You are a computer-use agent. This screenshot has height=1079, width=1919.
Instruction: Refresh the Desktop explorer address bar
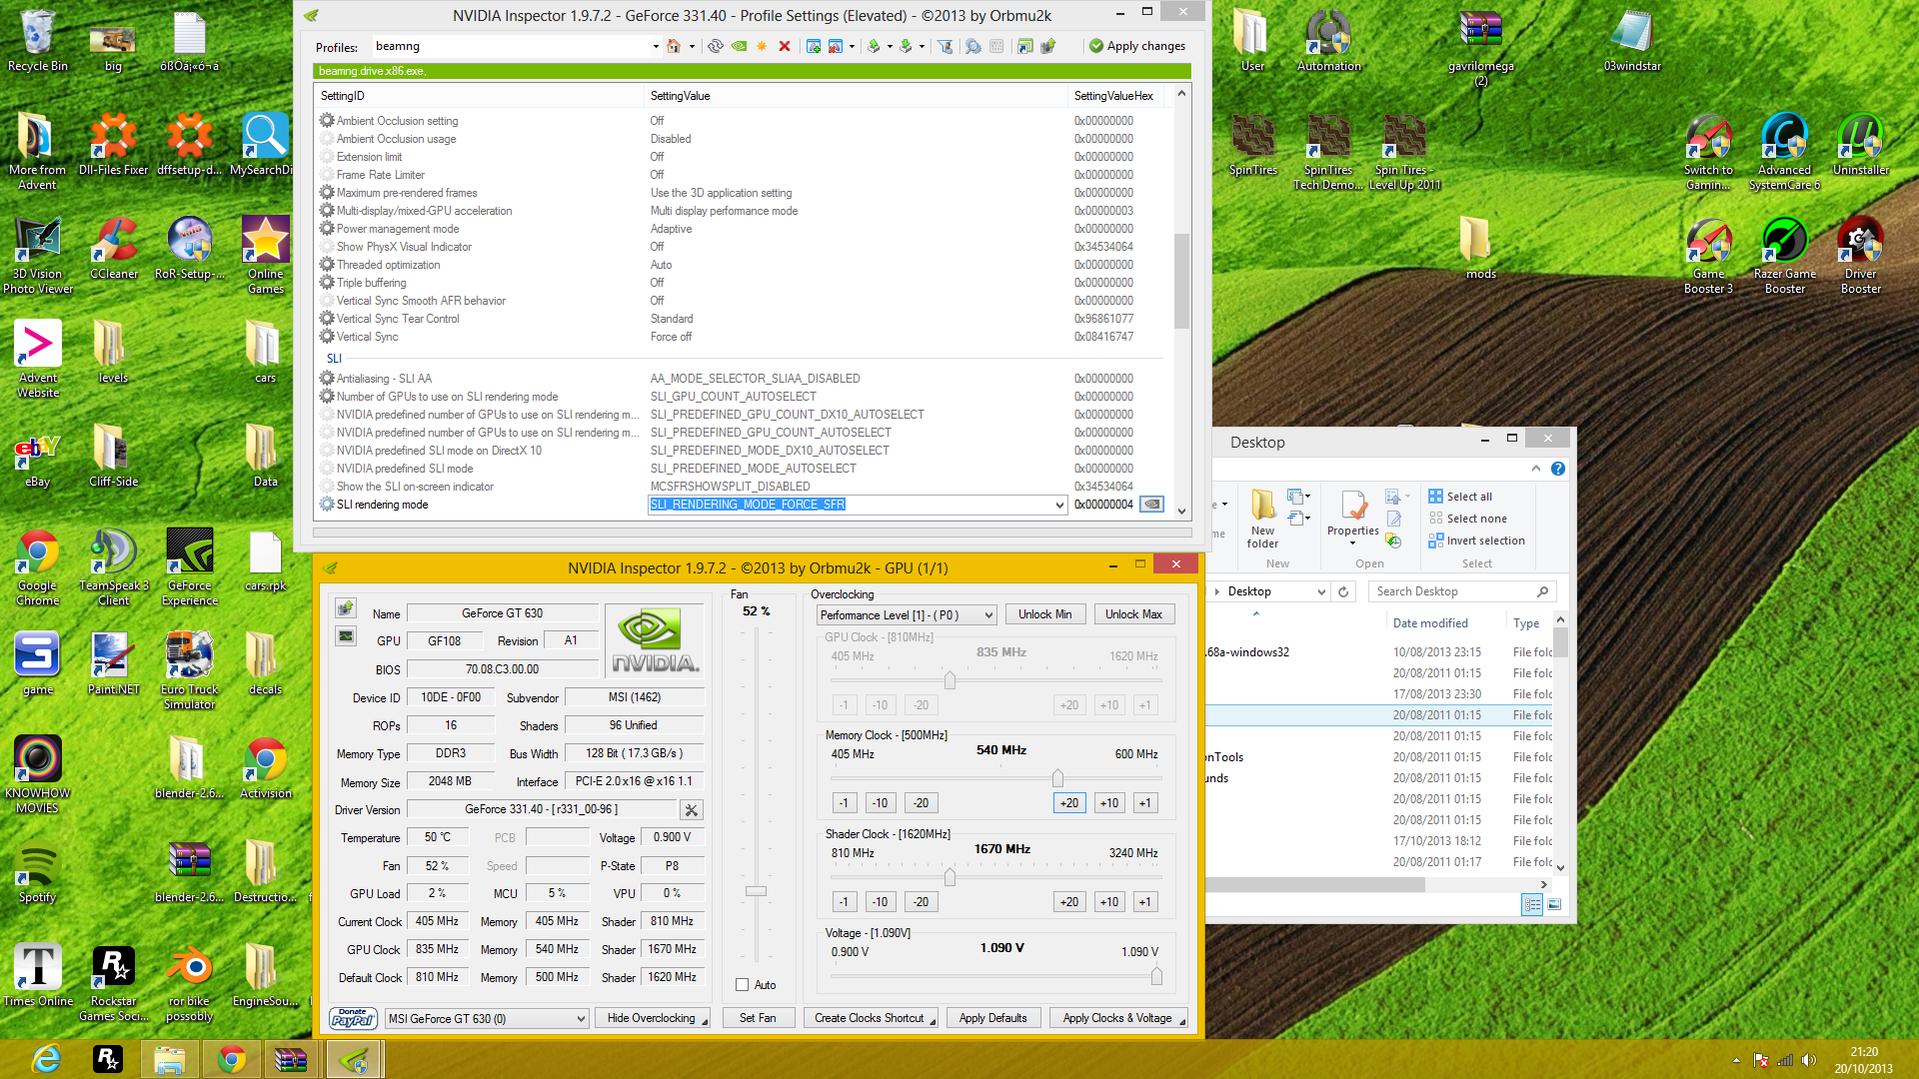pos(1343,592)
